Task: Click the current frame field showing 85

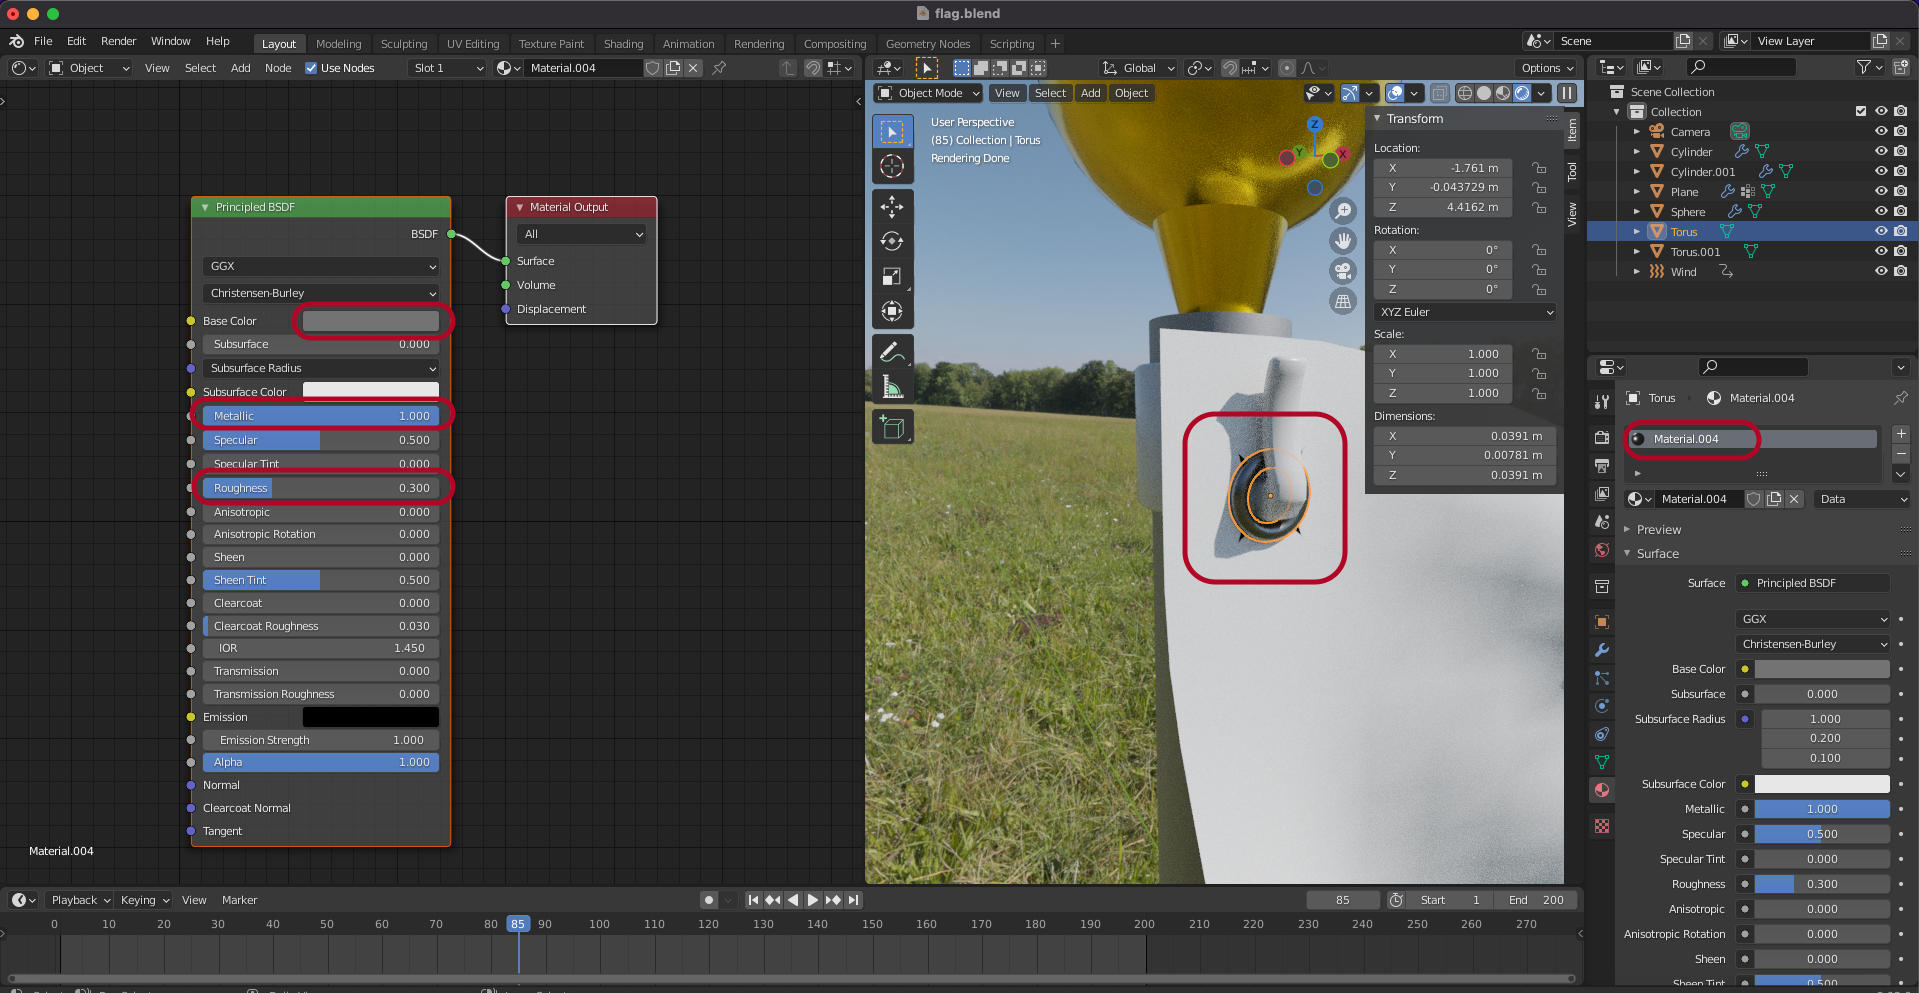Action: click(x=1343, y=900)
